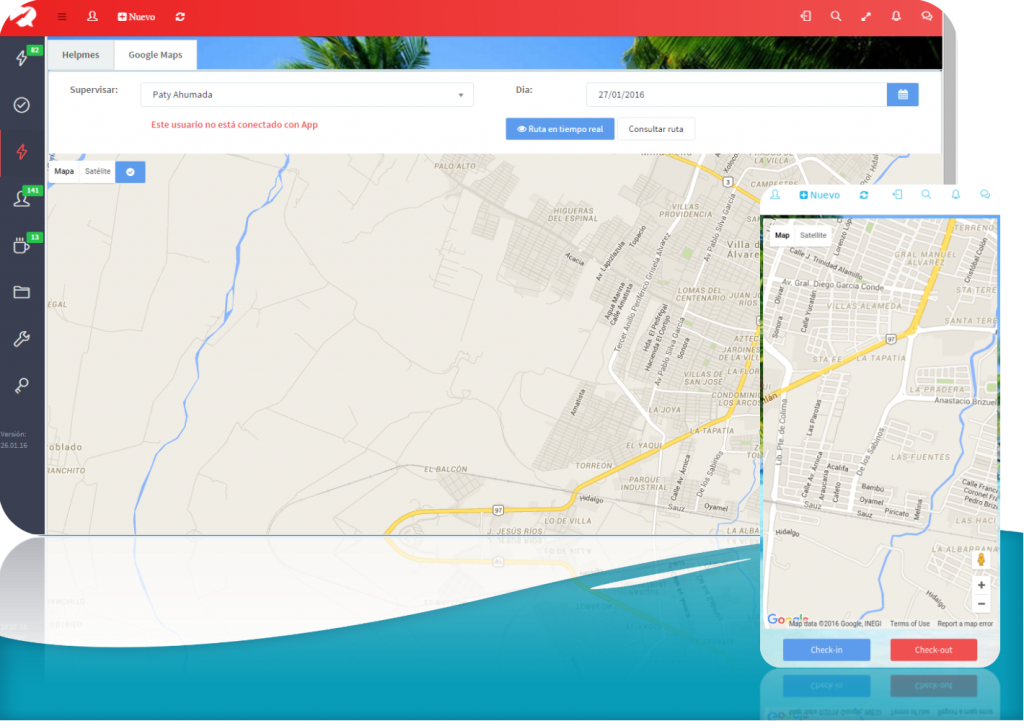
Task: Open the search magnifier in red header
Action: pyautogui.click(x=836, y=16)
